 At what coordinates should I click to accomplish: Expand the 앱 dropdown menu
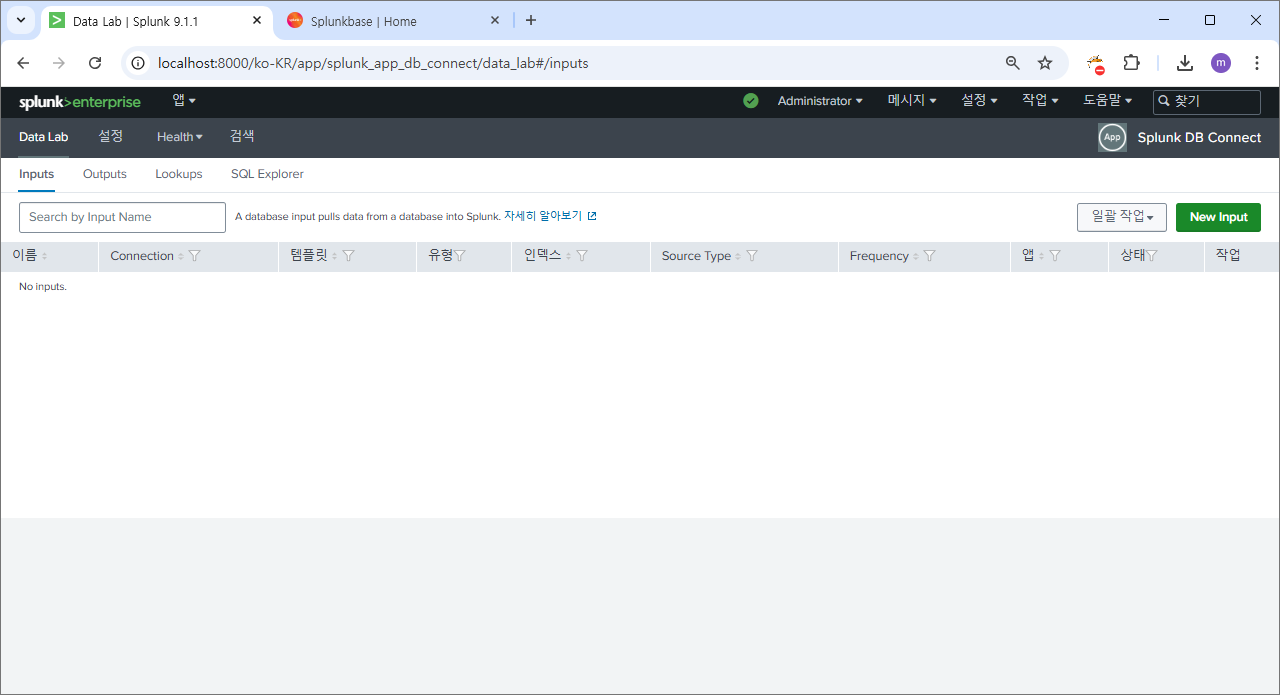tap(184, 100)
